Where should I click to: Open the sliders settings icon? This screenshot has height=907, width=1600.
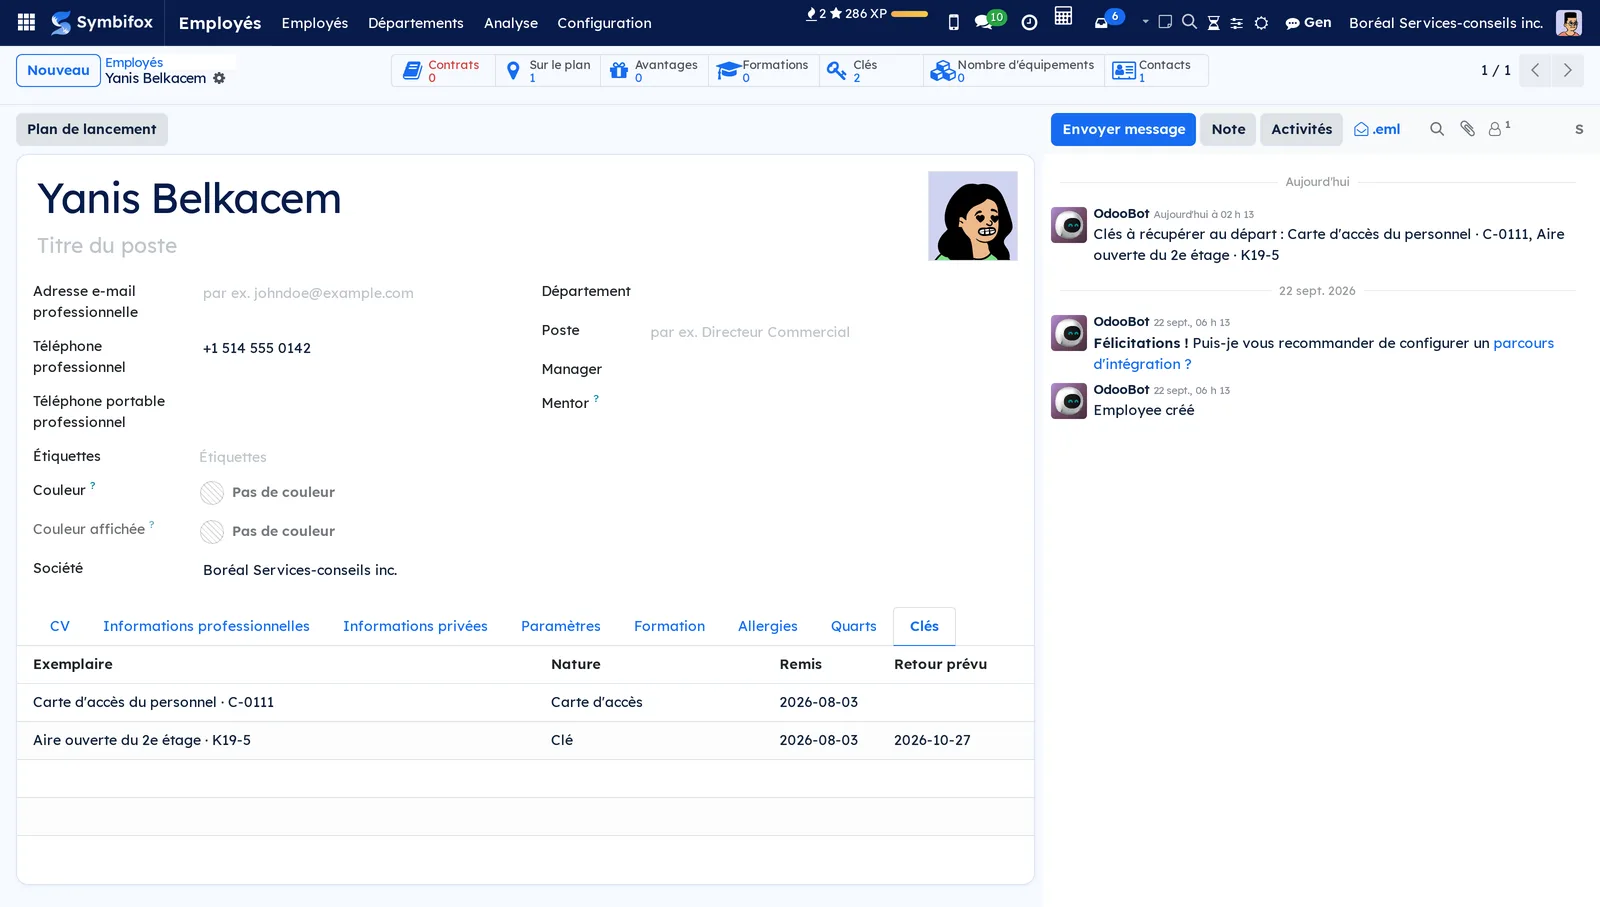1237,23
